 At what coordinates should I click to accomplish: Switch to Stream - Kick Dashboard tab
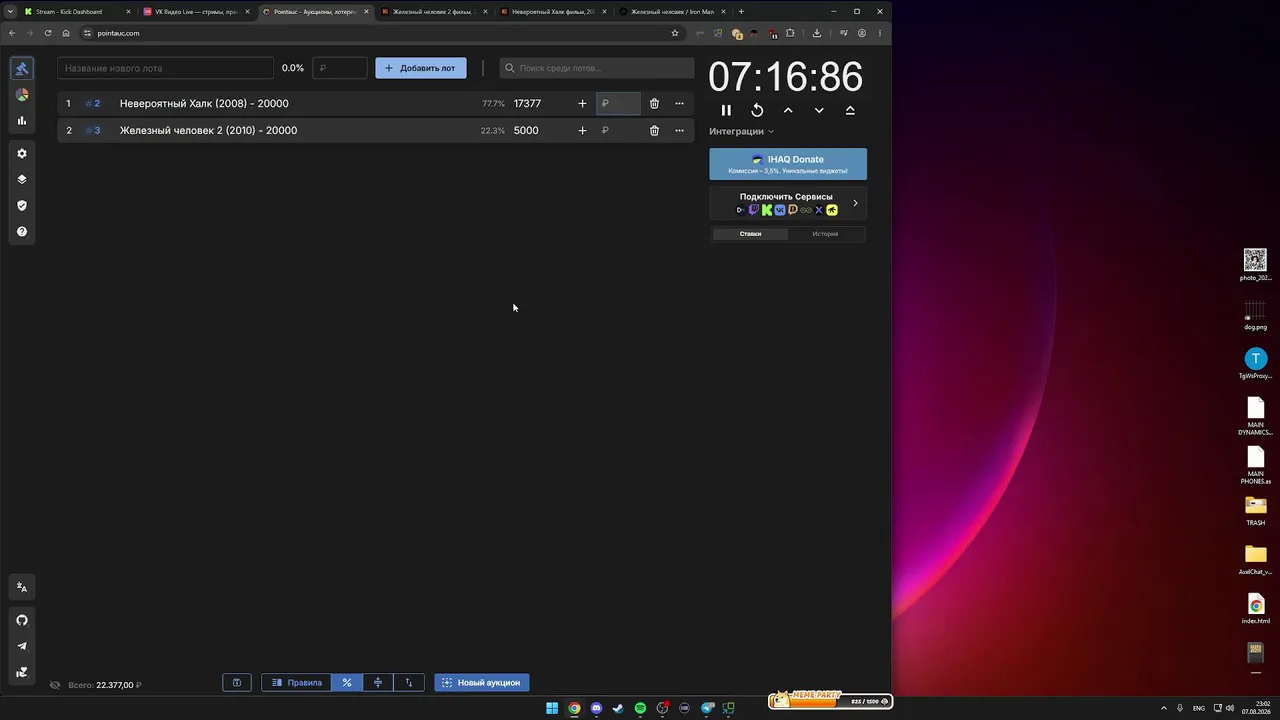tap(77, 12)
